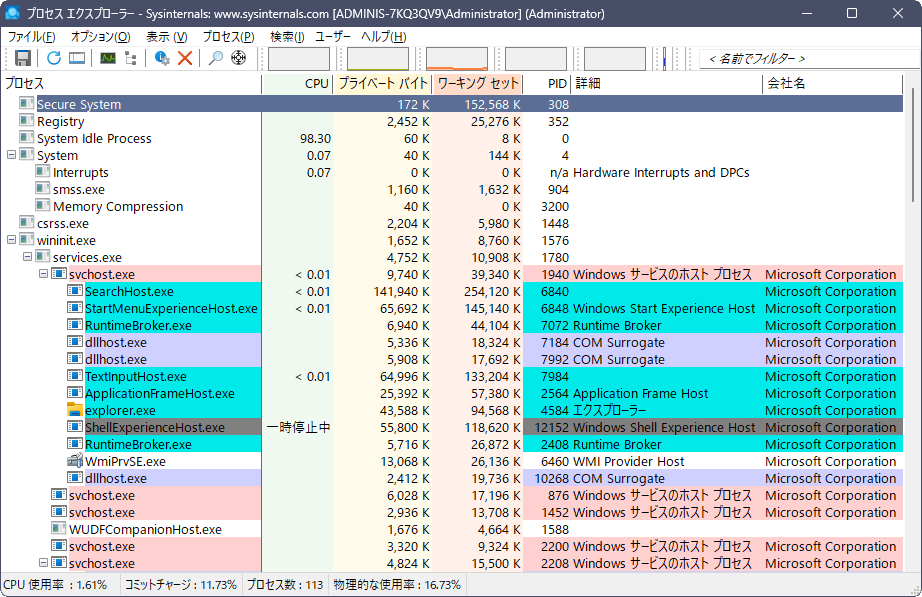Image resolution: width=922 pixels, height=597 pixels.
Task: Click the Save floppy disk icon
Action: point(23,58)
